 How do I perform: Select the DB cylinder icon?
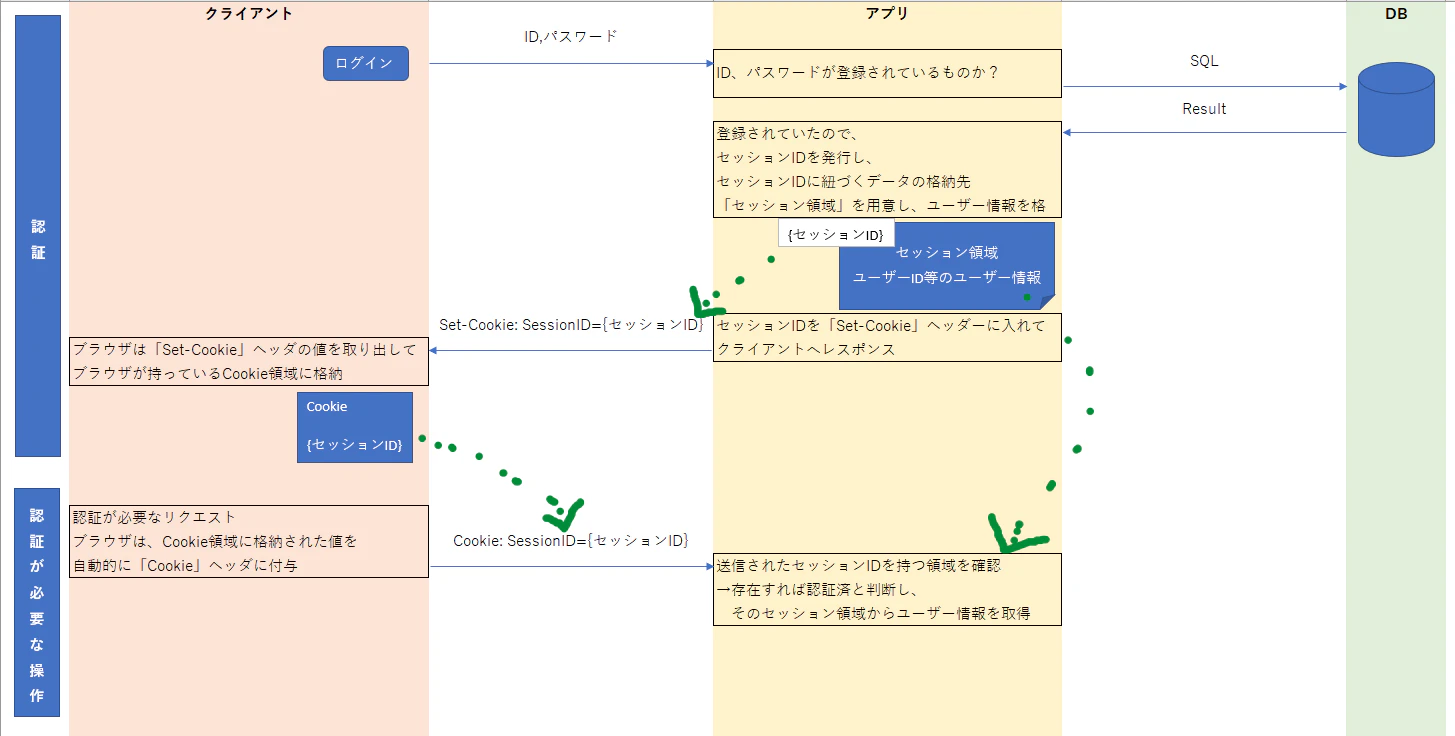pos(1395,108)
